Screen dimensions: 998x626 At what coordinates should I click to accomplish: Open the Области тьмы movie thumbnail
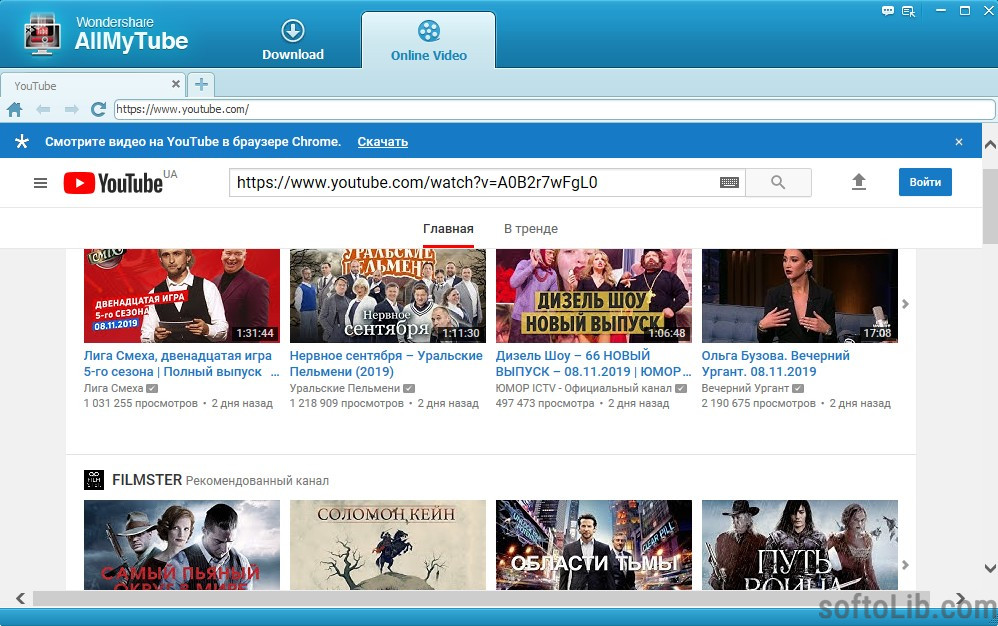(x=594, y=545)
